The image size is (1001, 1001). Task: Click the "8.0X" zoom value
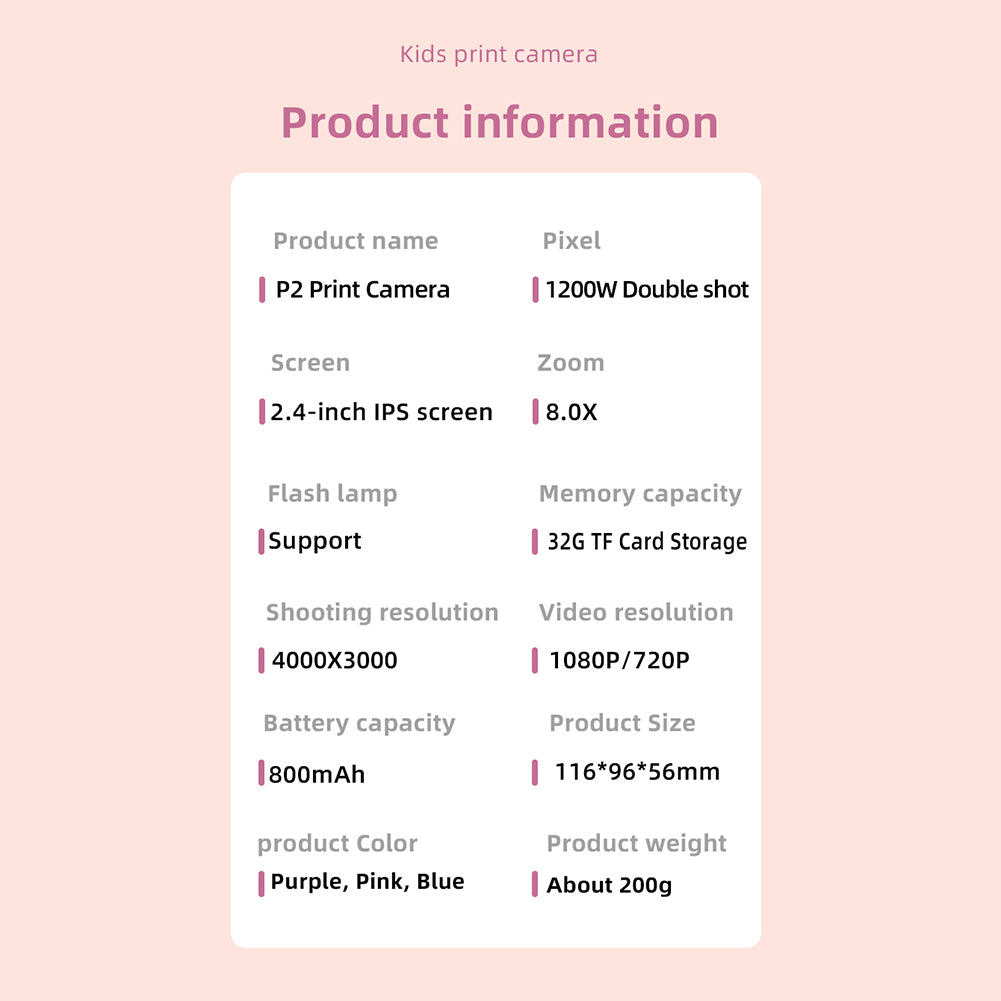pyautogui.click(x=571, y=412)
